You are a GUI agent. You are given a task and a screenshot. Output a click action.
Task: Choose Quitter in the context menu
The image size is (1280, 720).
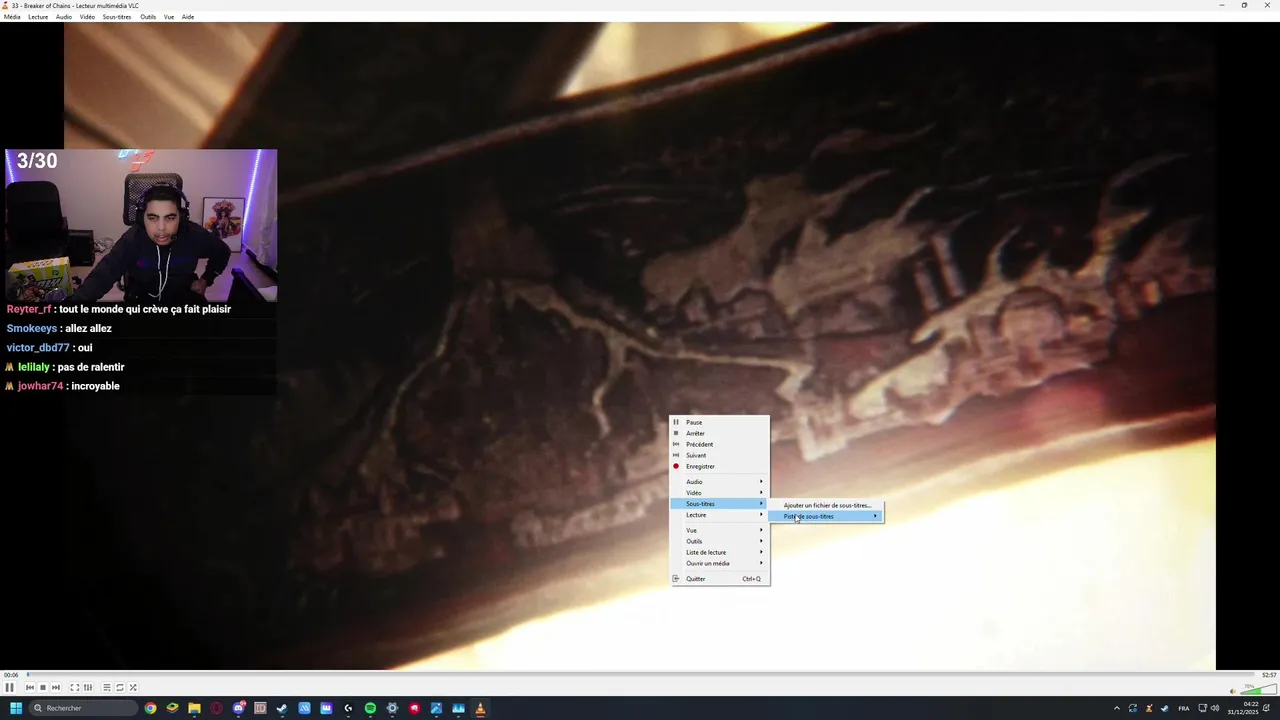click(719, 579)
